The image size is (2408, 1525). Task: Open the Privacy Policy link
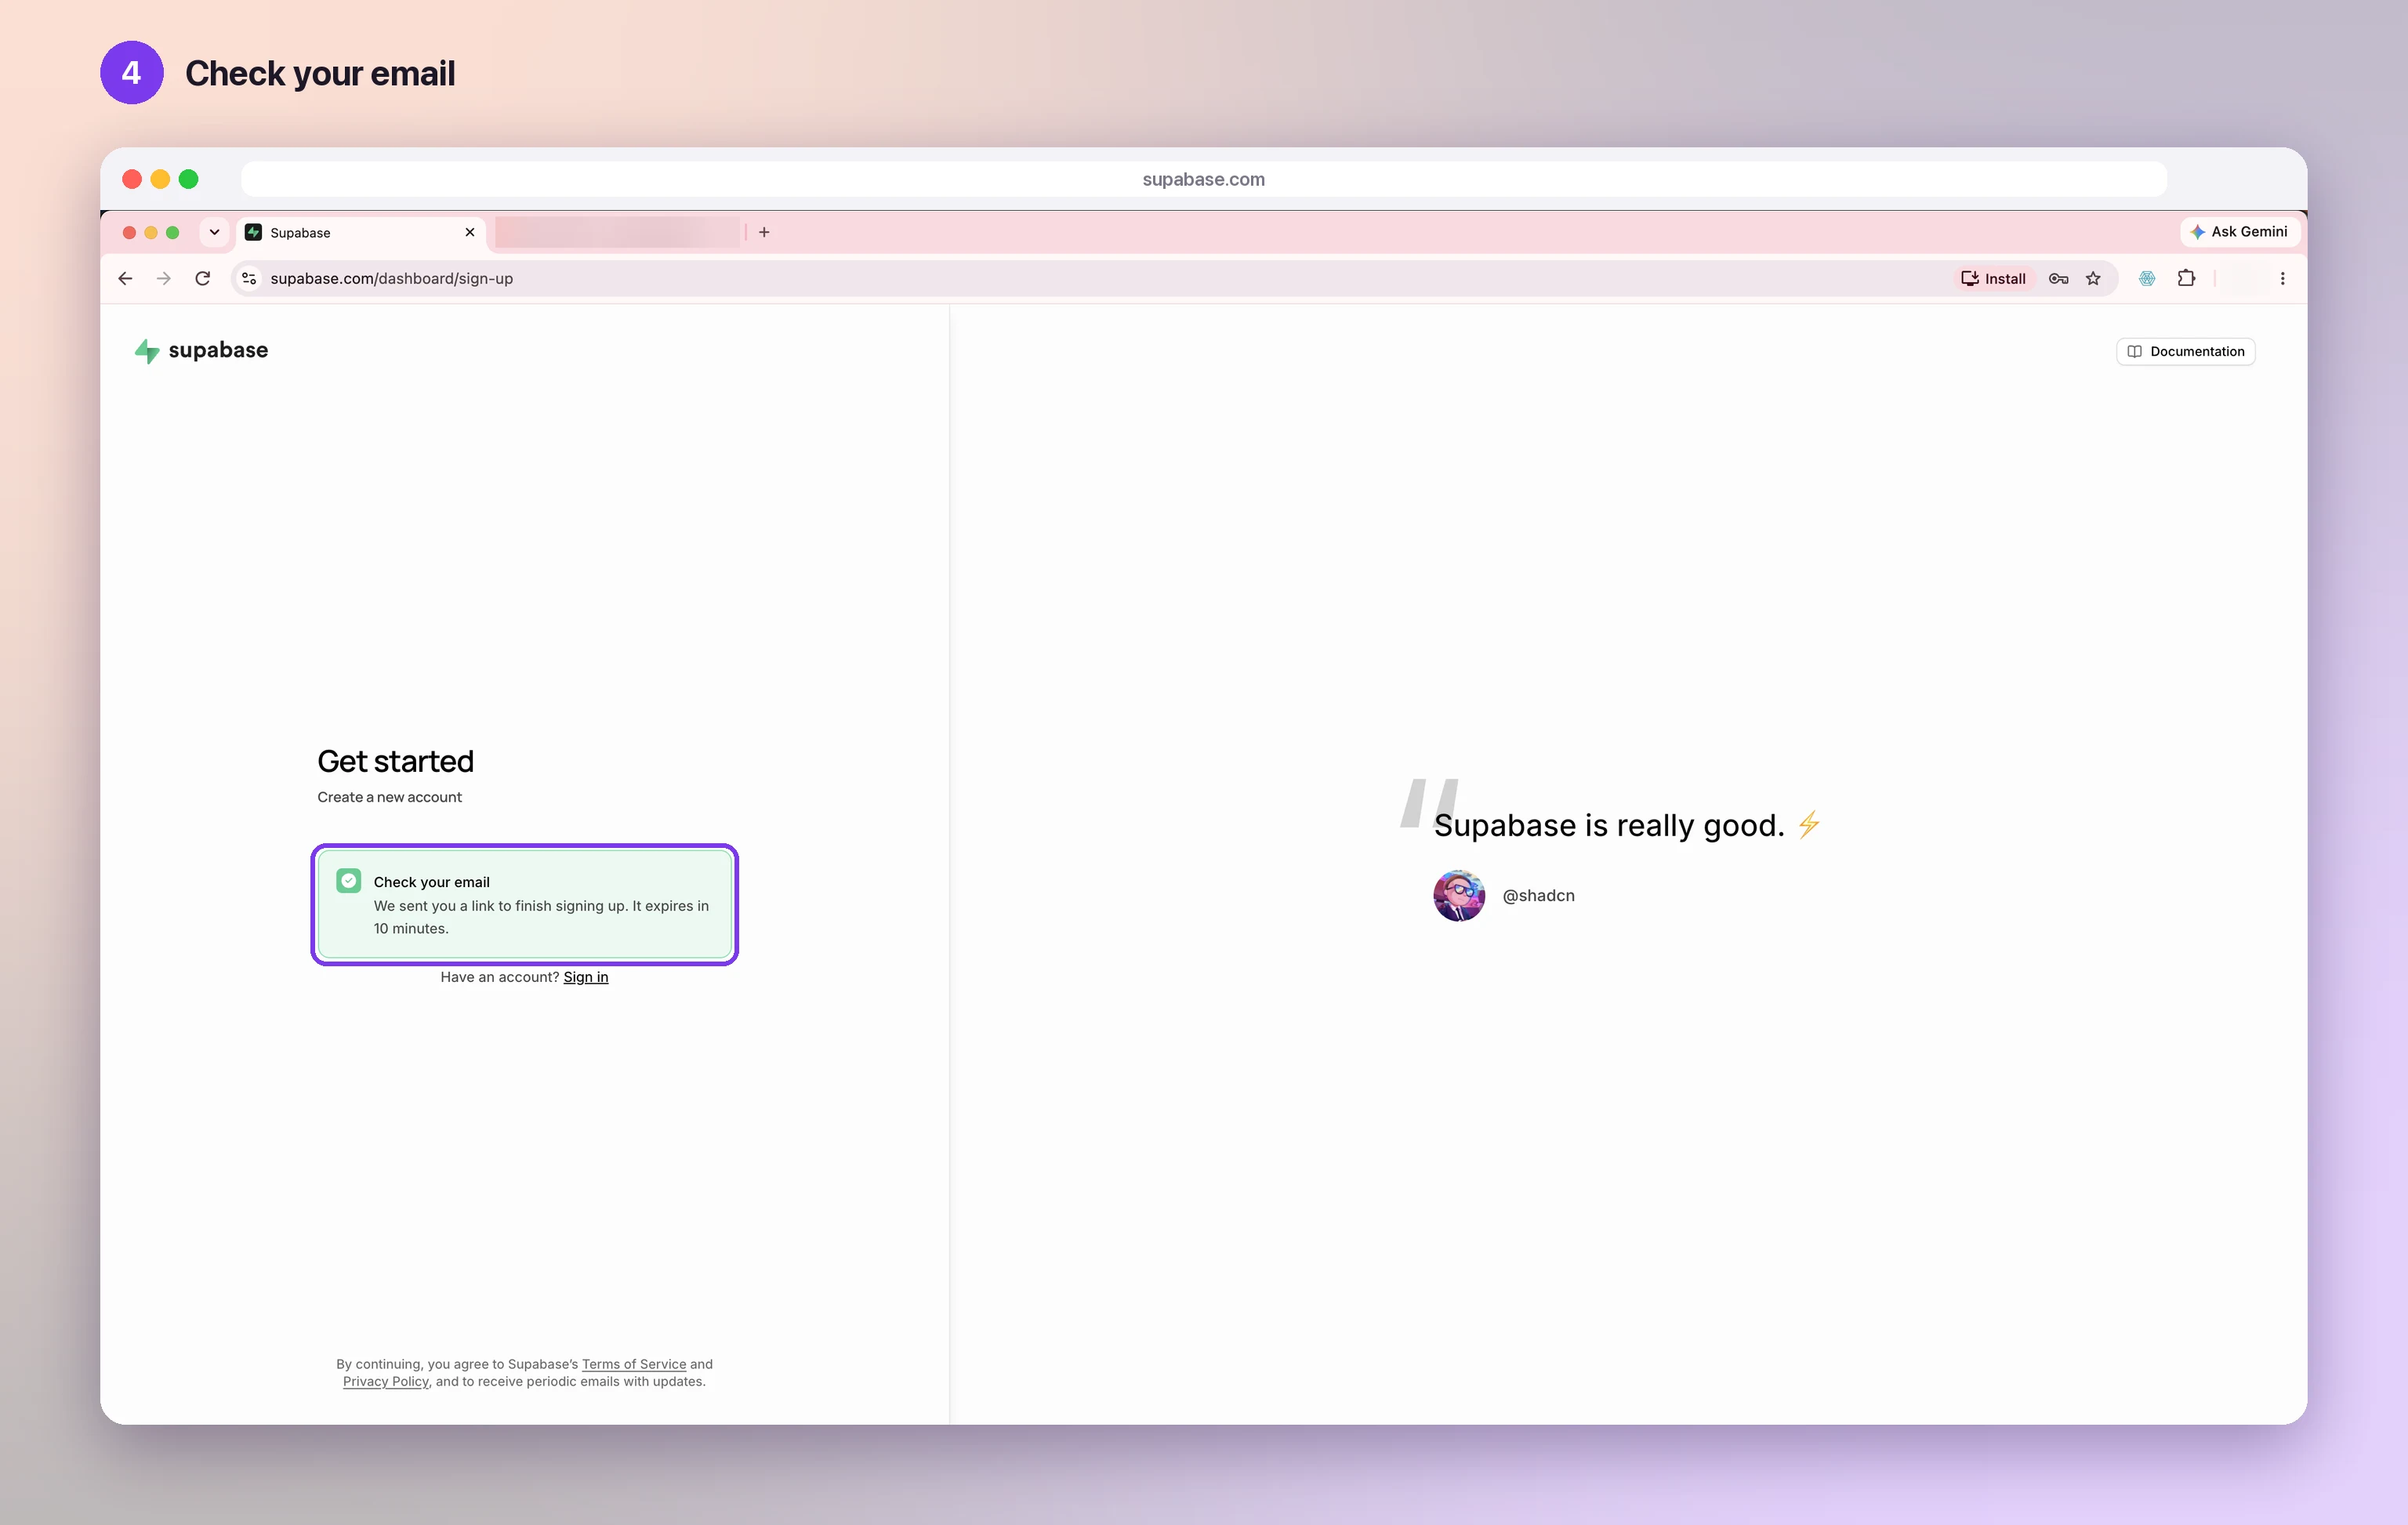click(386, 1381)
